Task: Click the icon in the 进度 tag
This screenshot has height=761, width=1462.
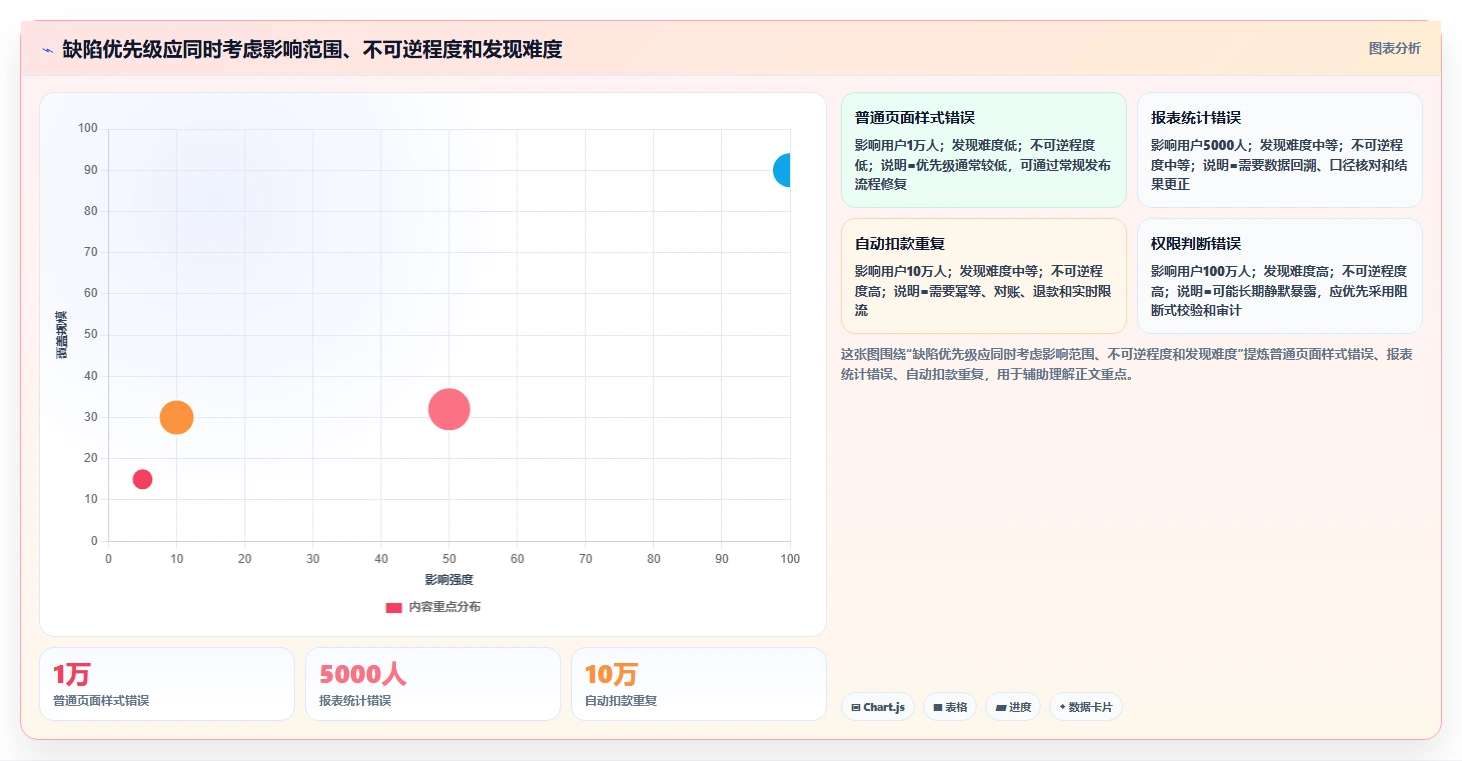Action: [x=1000, y=708]
